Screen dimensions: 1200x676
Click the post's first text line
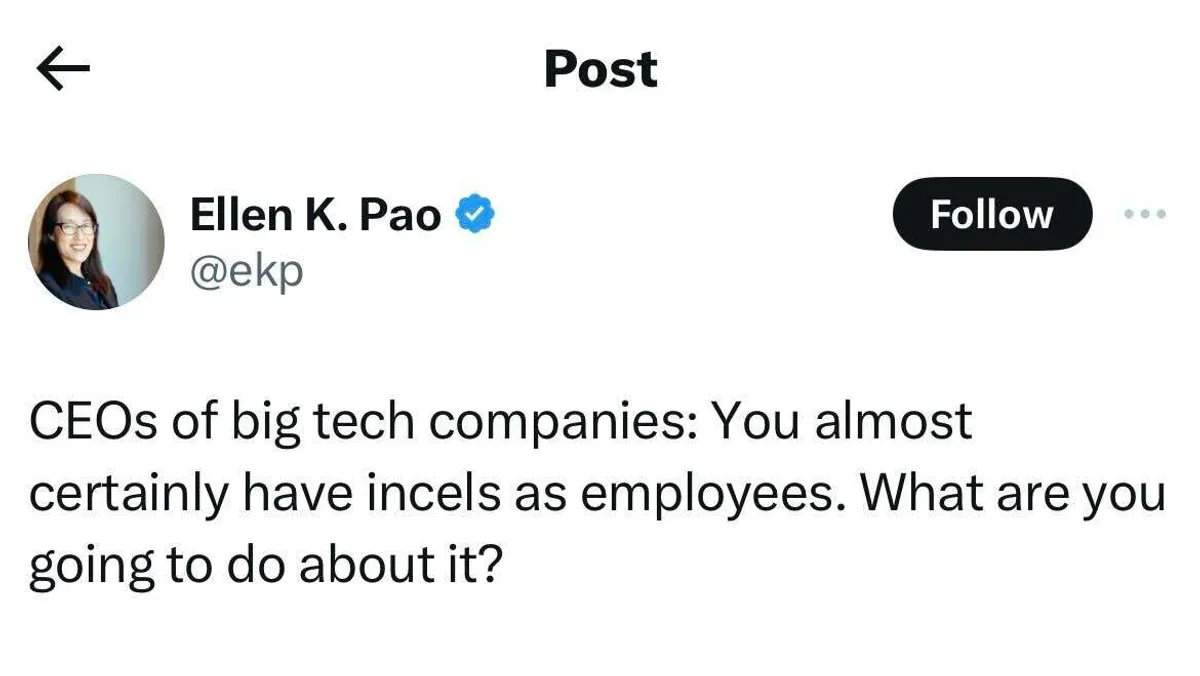500,423
